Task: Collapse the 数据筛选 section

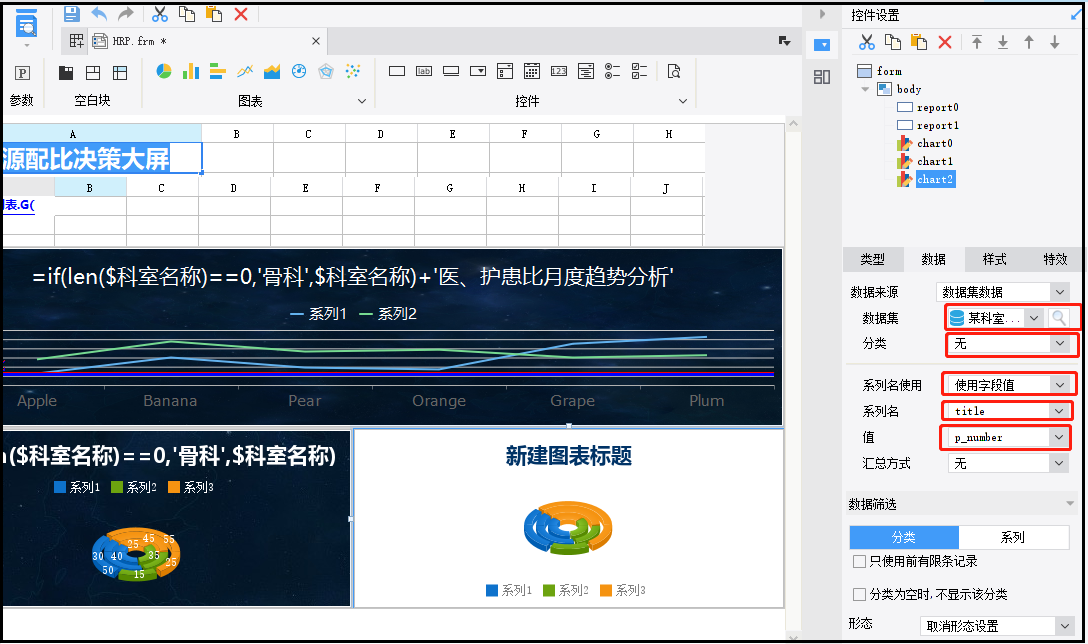Action: (x=1070, y=504)
